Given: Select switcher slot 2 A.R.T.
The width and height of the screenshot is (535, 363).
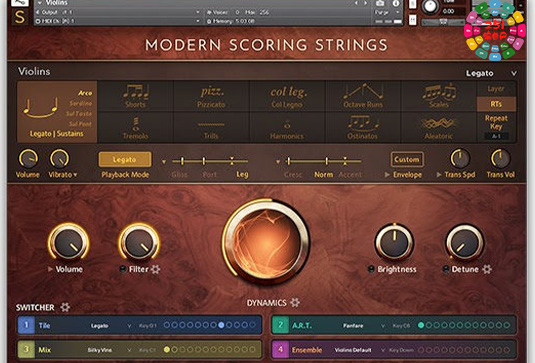Looking at the screenshot, I should pyautogui.click(x=280, y=325).
